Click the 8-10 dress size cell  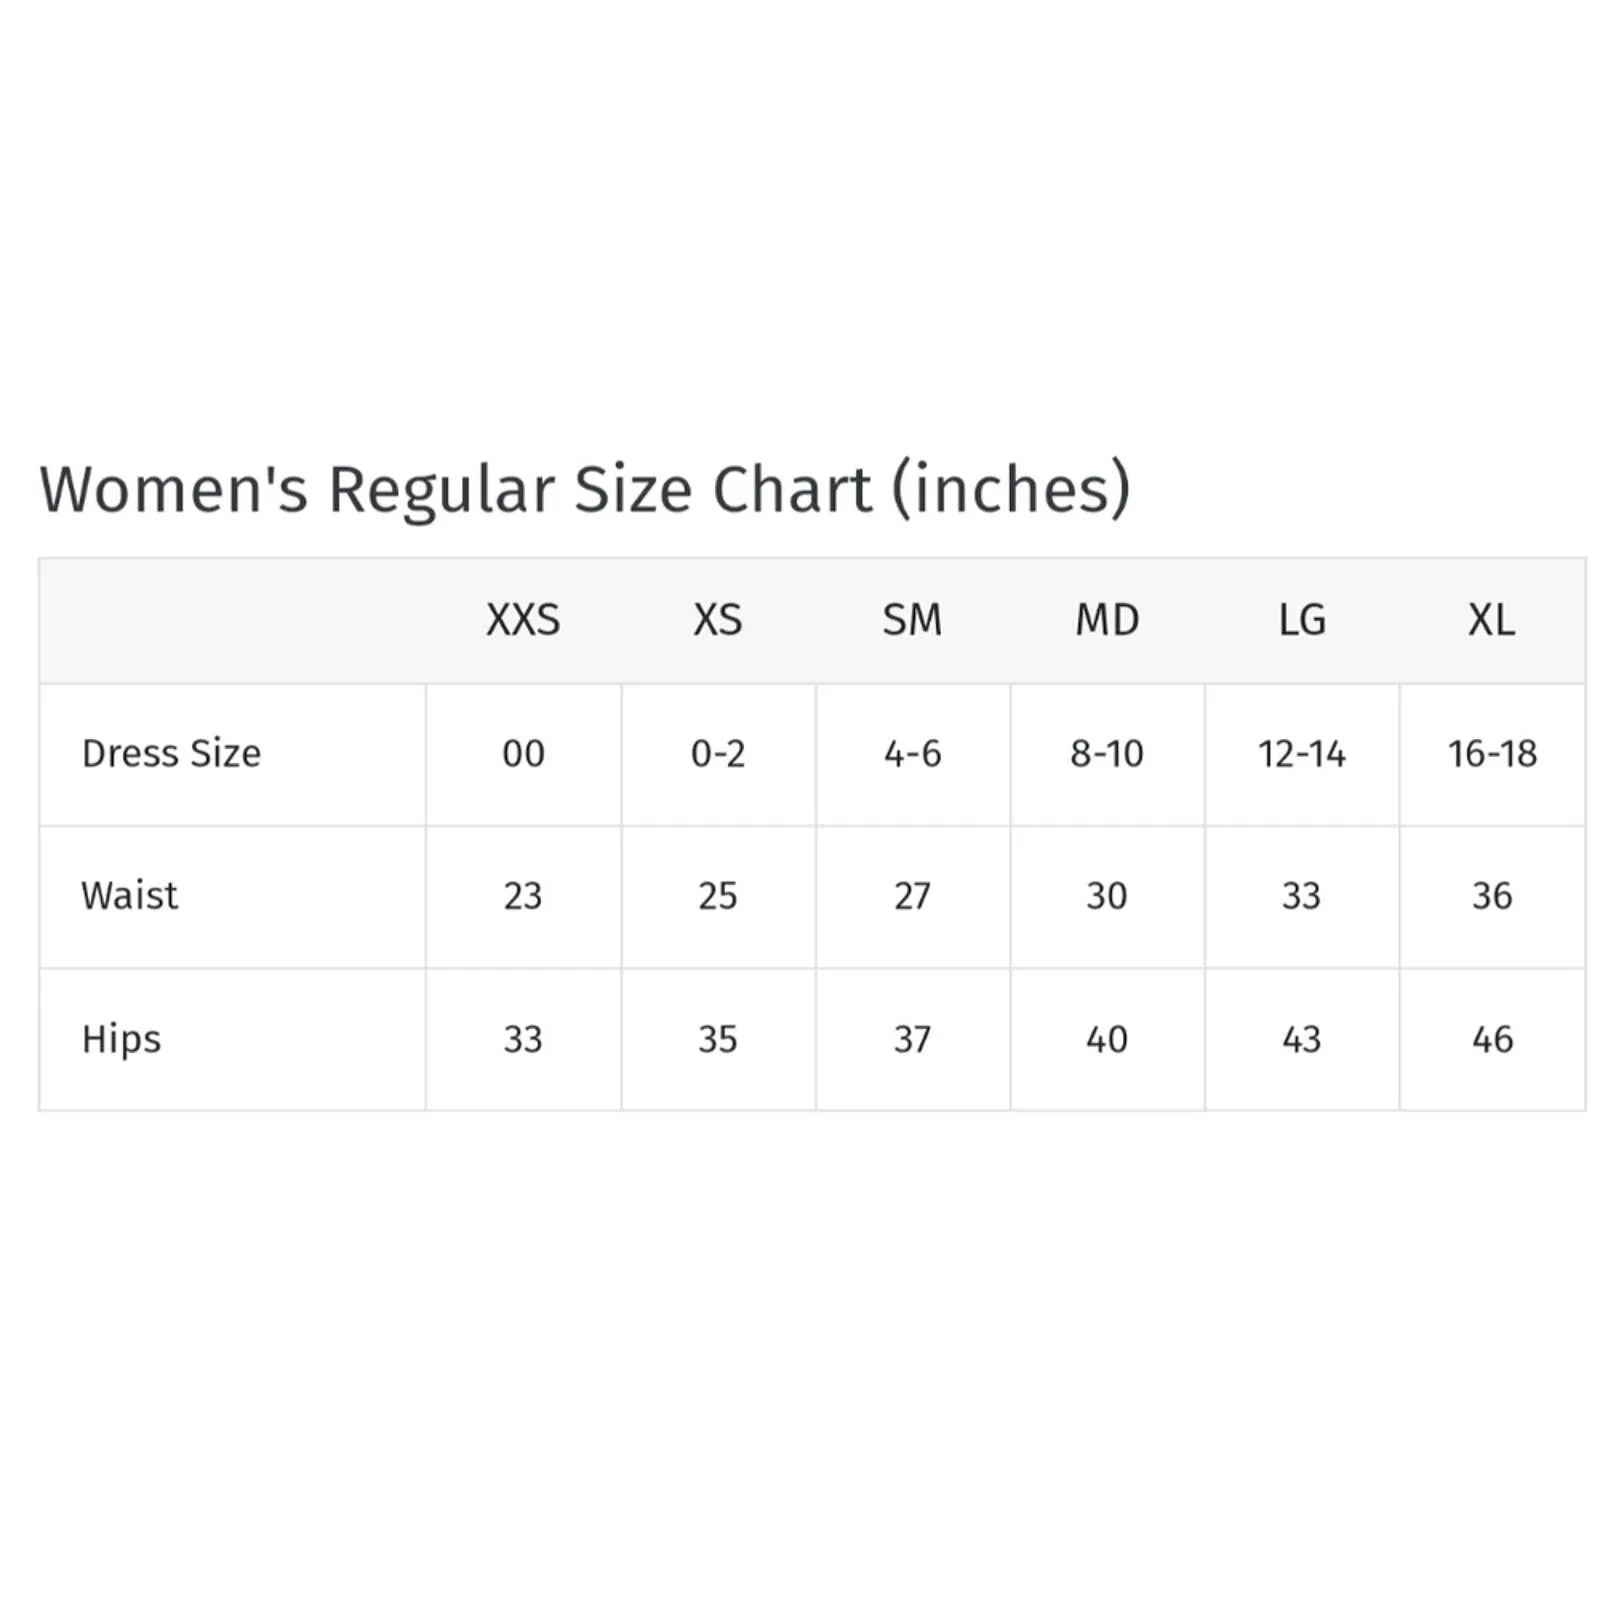coord(1107,754)
